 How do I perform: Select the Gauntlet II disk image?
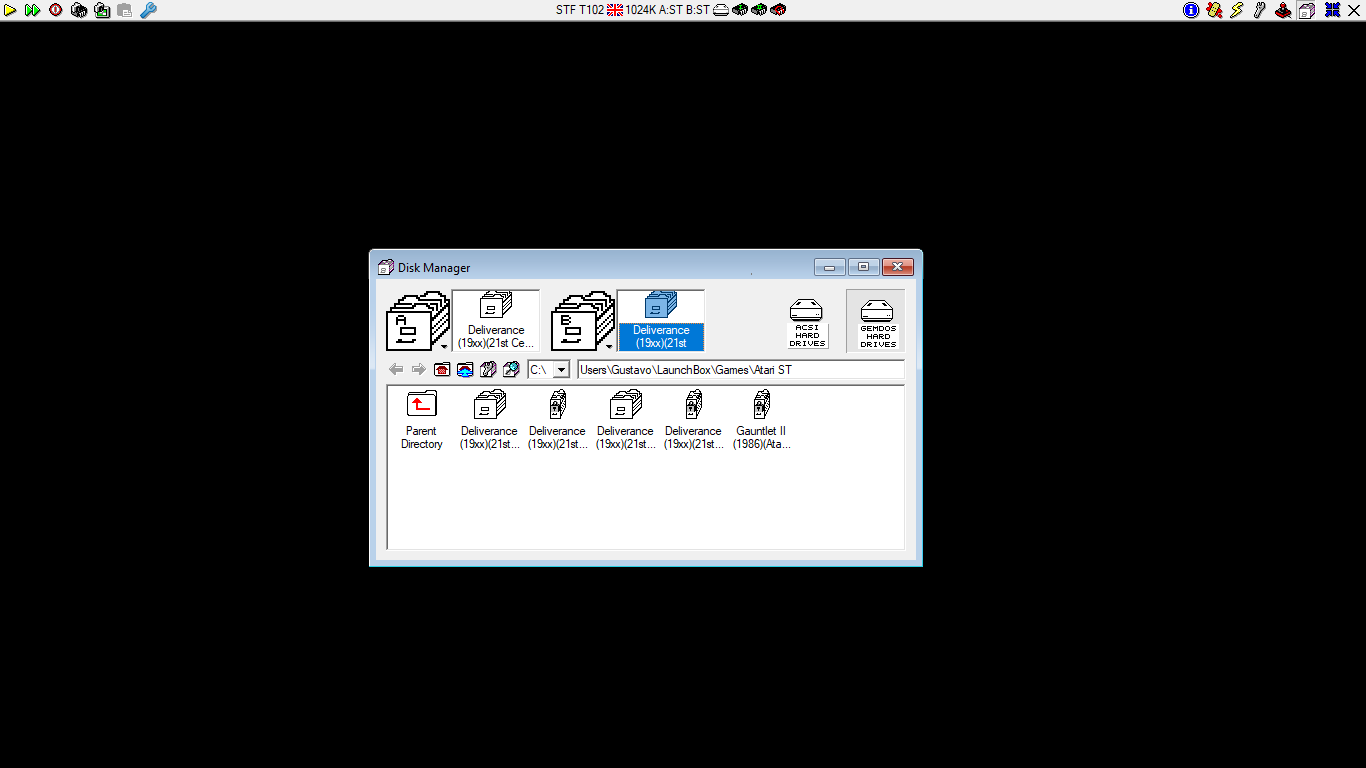click(761, 420)
